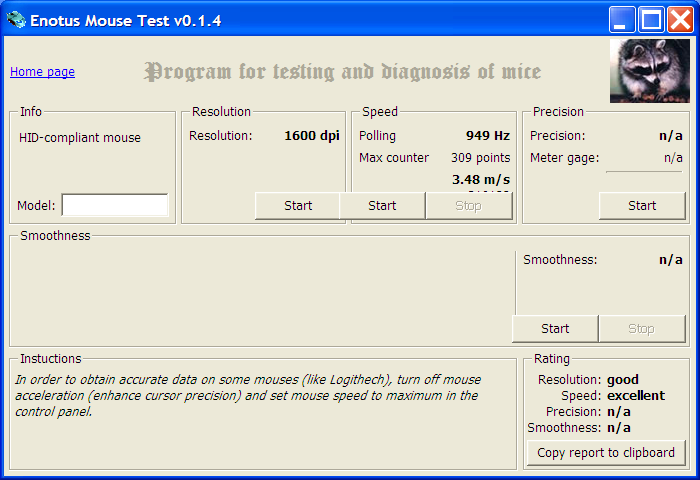Click the 1600 dpi resolution value
This screenshot has height=480, width=700.
pyautogui.click(x=312, y=136)
